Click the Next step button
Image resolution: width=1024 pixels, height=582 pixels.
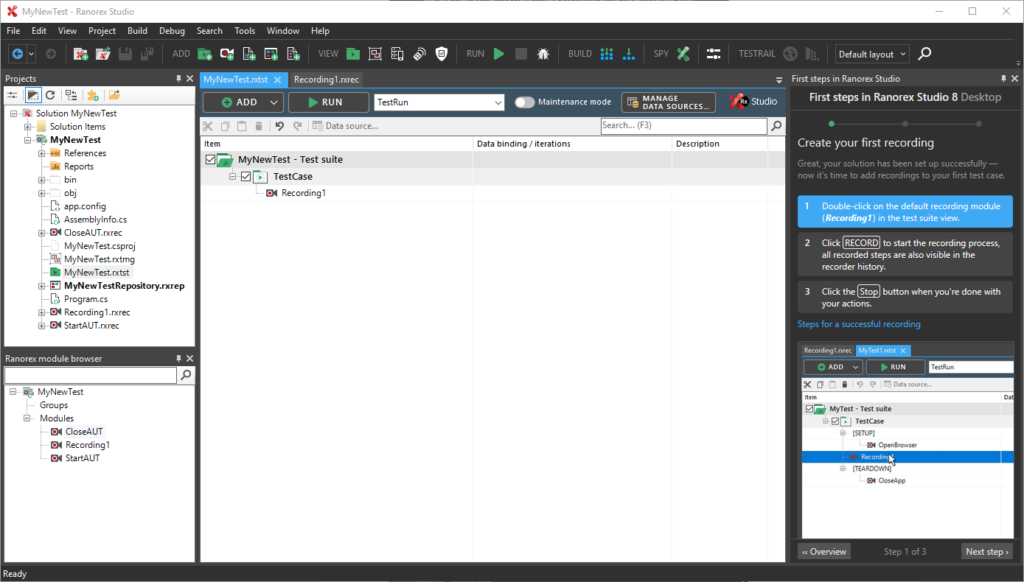987,552
